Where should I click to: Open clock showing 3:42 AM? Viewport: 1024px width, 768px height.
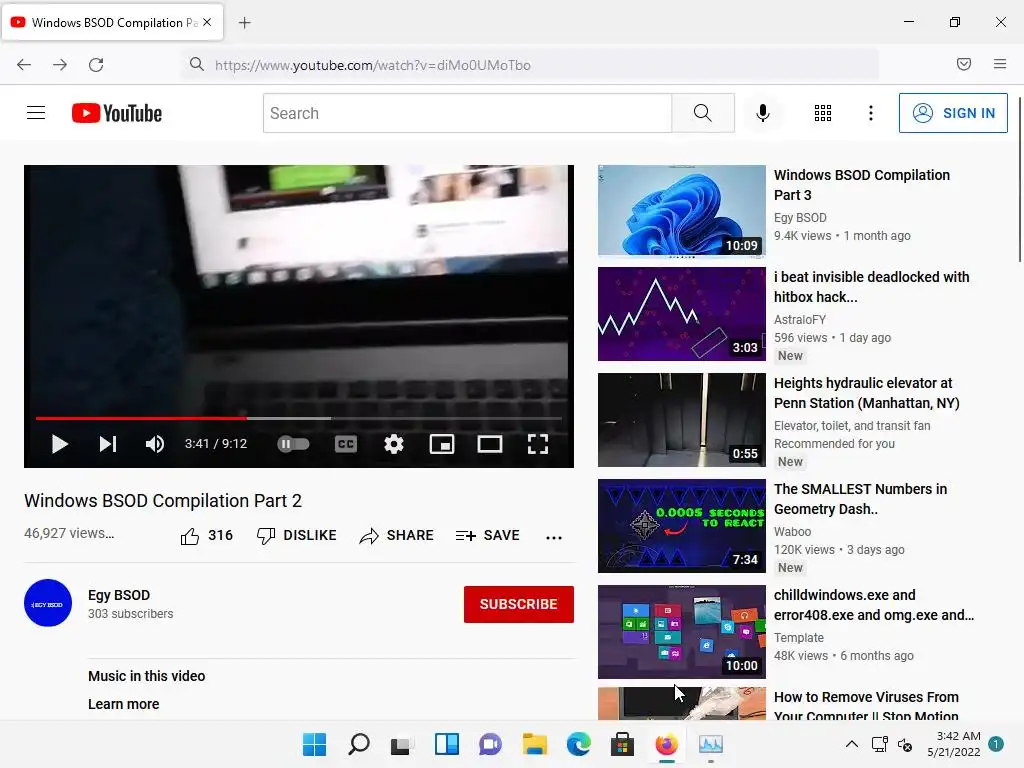953,744
